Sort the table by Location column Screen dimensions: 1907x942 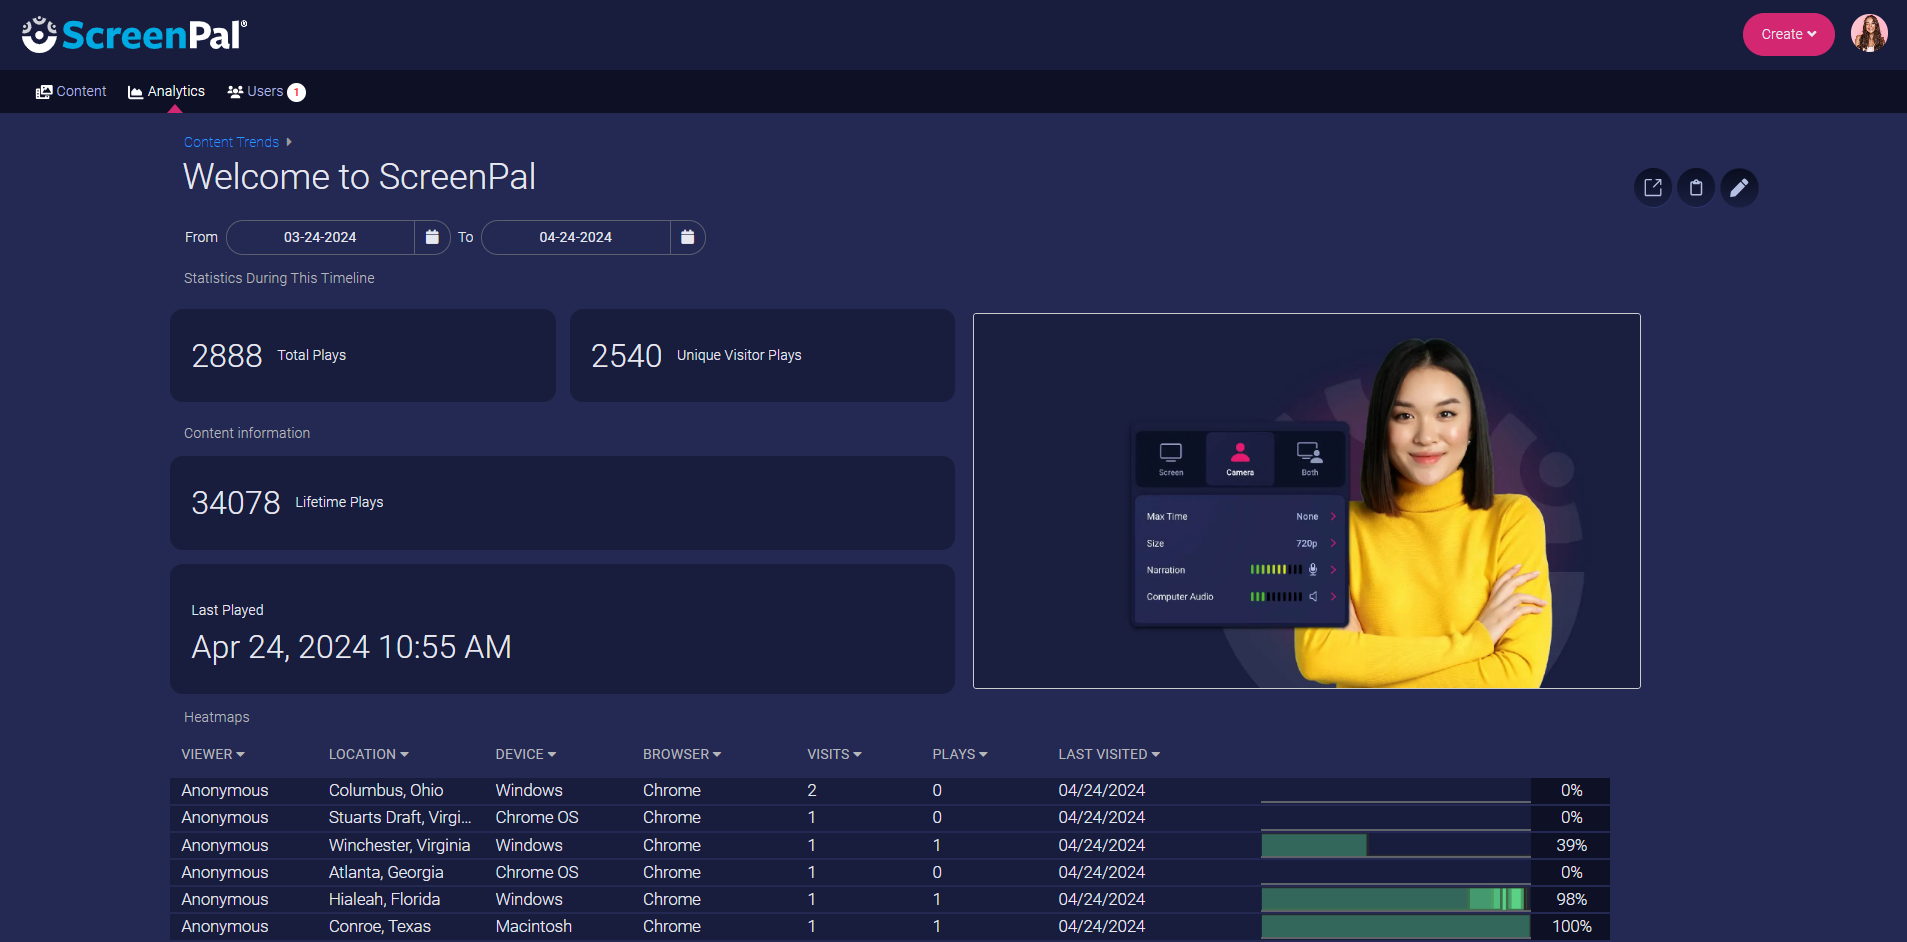click(369, 754)
